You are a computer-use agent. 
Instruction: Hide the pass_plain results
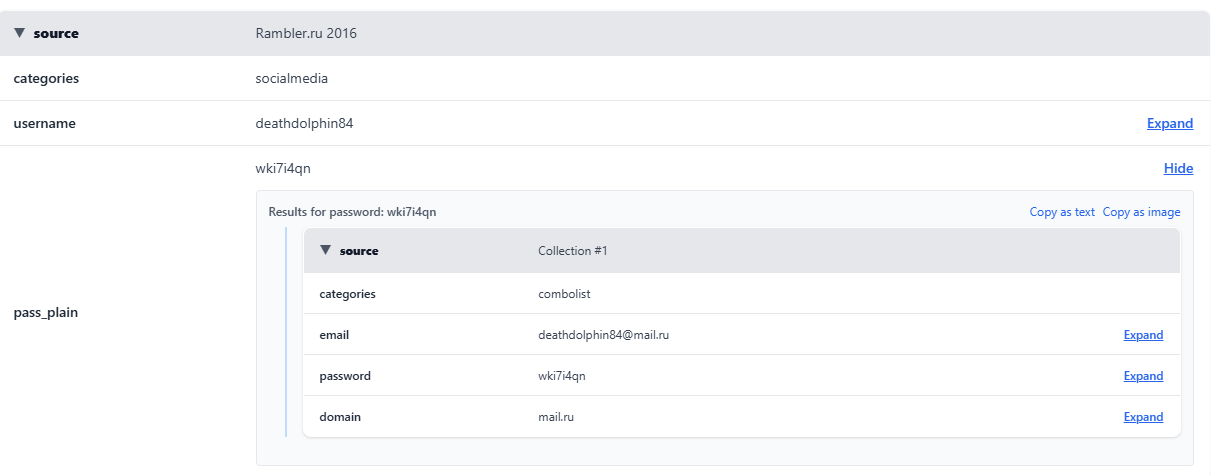click(1178, 169)
